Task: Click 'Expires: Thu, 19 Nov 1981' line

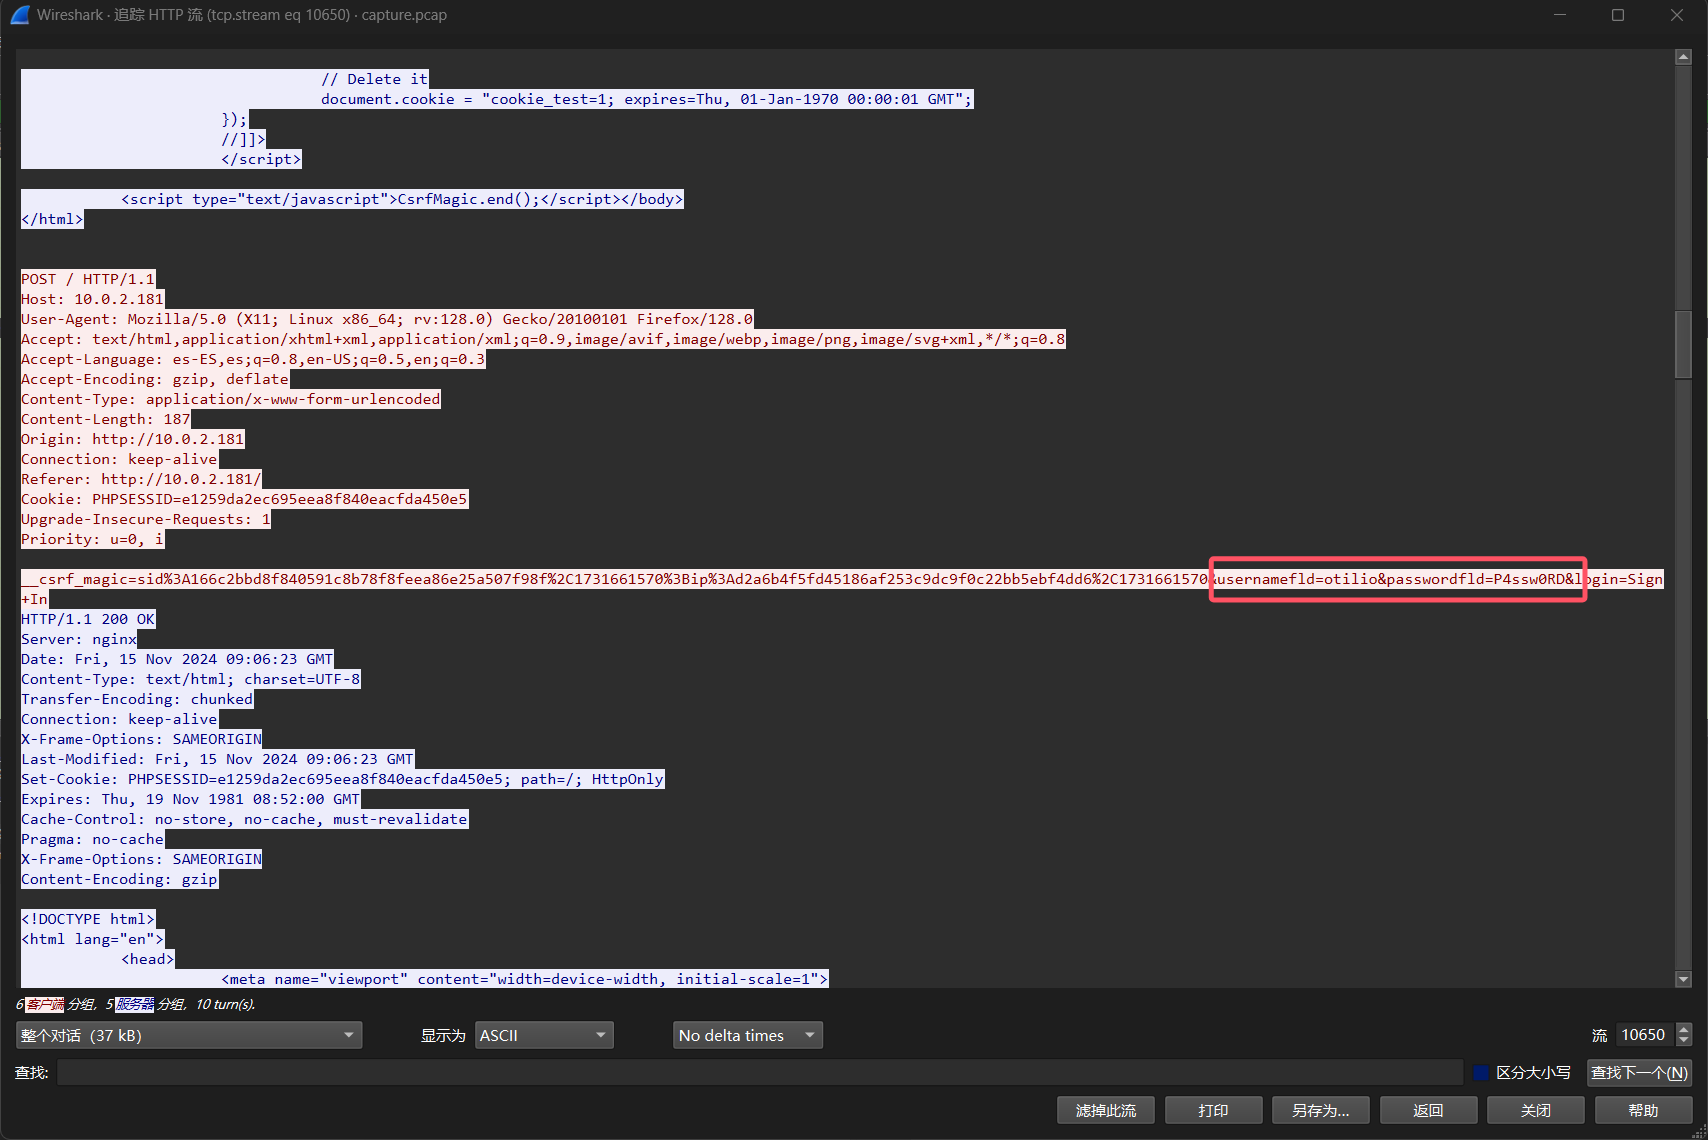Action: tap(191, 799)
